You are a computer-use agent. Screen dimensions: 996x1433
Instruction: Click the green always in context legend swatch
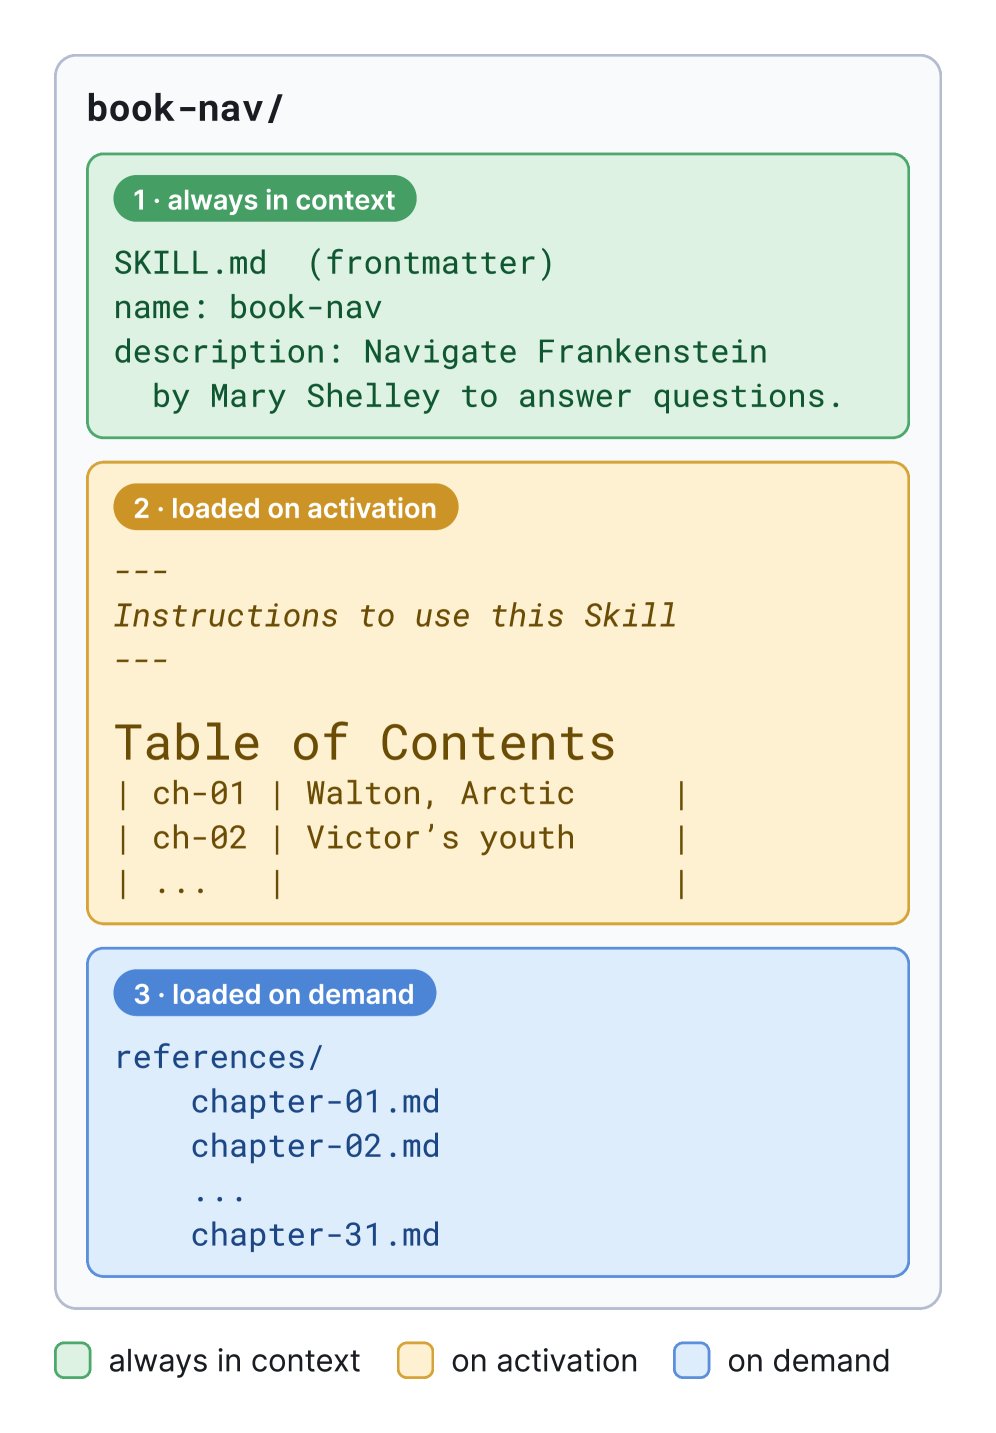(x=73, y=1360)
